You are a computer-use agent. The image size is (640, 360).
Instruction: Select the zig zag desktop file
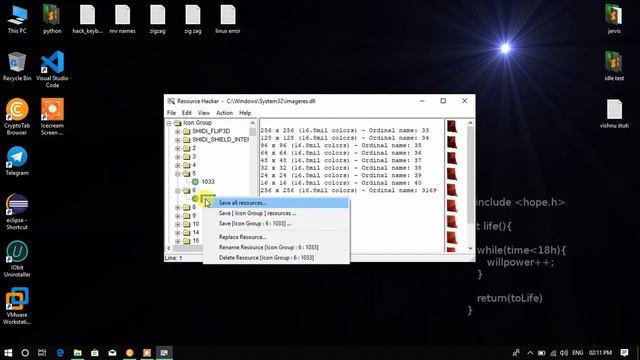(193, 19)
